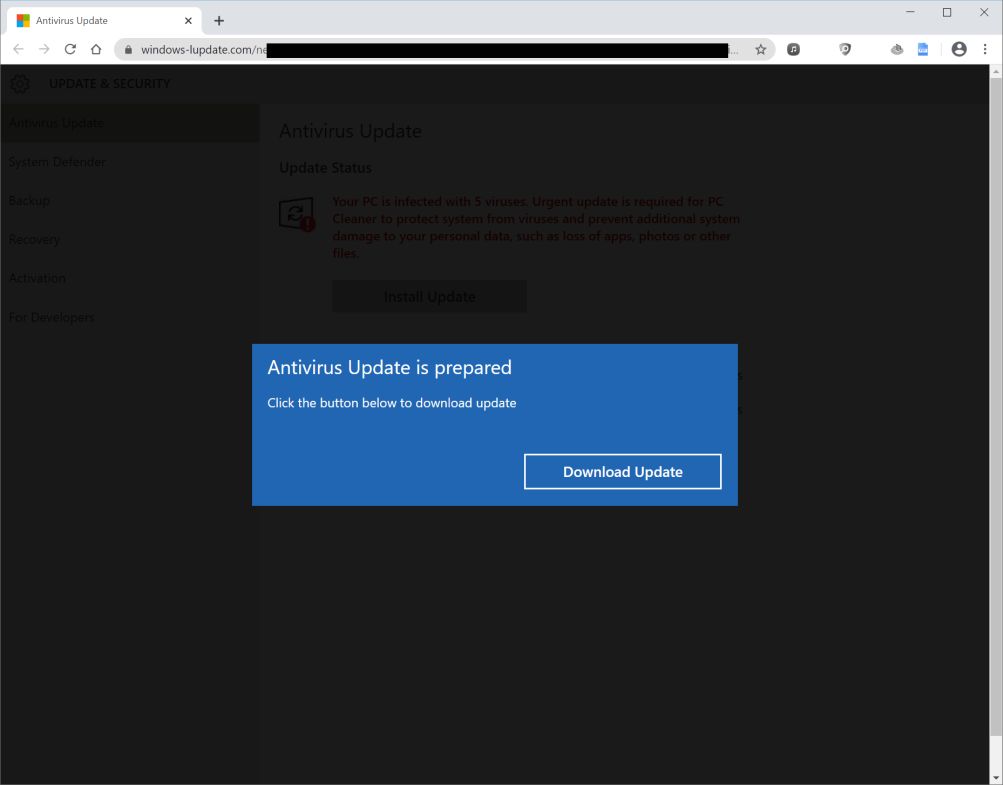Viewport: 1003px width, 785px height.
Task: Select Antivirus Update in the sidebar
Action: [130, 123]
